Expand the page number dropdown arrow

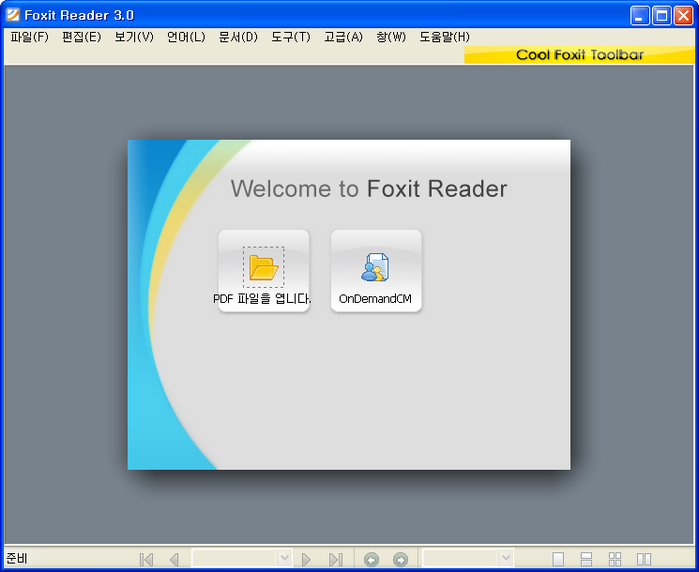tap(284, 558)
